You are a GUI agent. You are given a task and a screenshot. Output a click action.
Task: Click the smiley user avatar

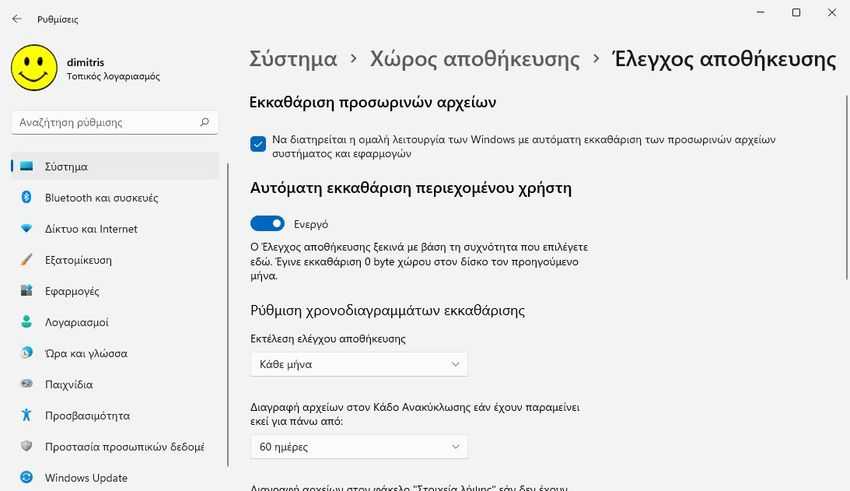point(34,68)
